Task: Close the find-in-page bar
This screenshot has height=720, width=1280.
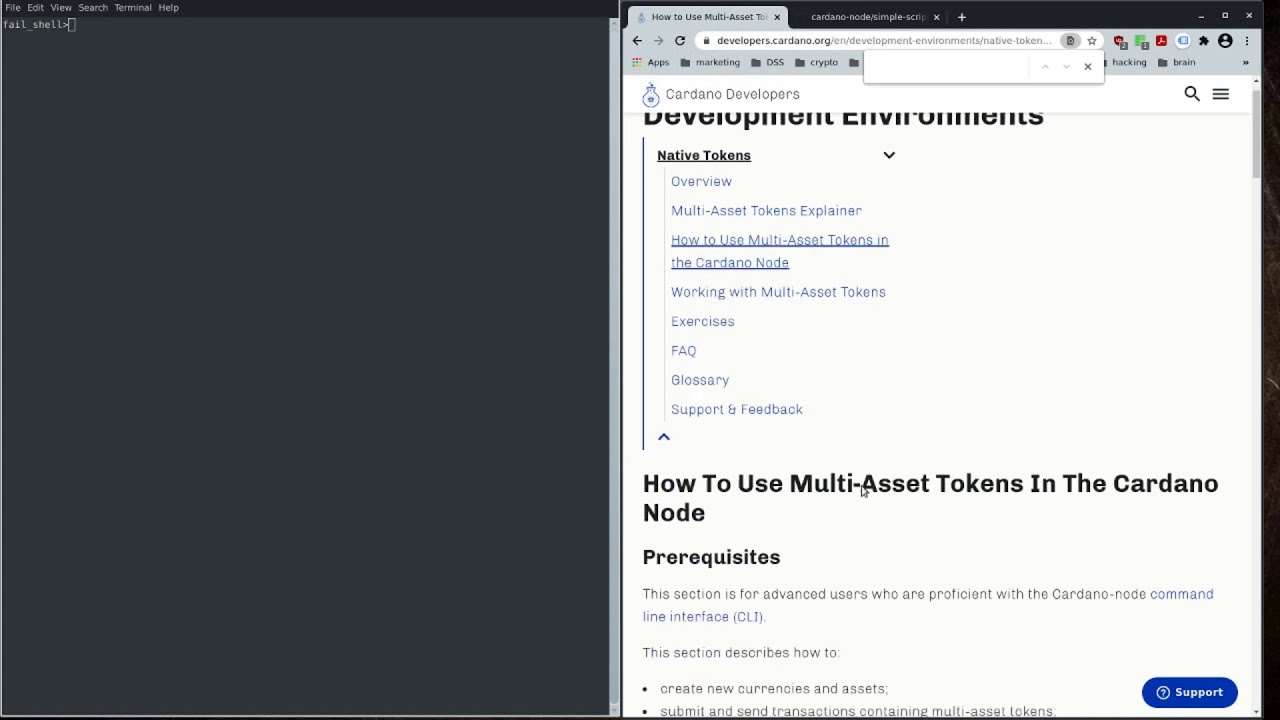Action: tap(1088, 67)
